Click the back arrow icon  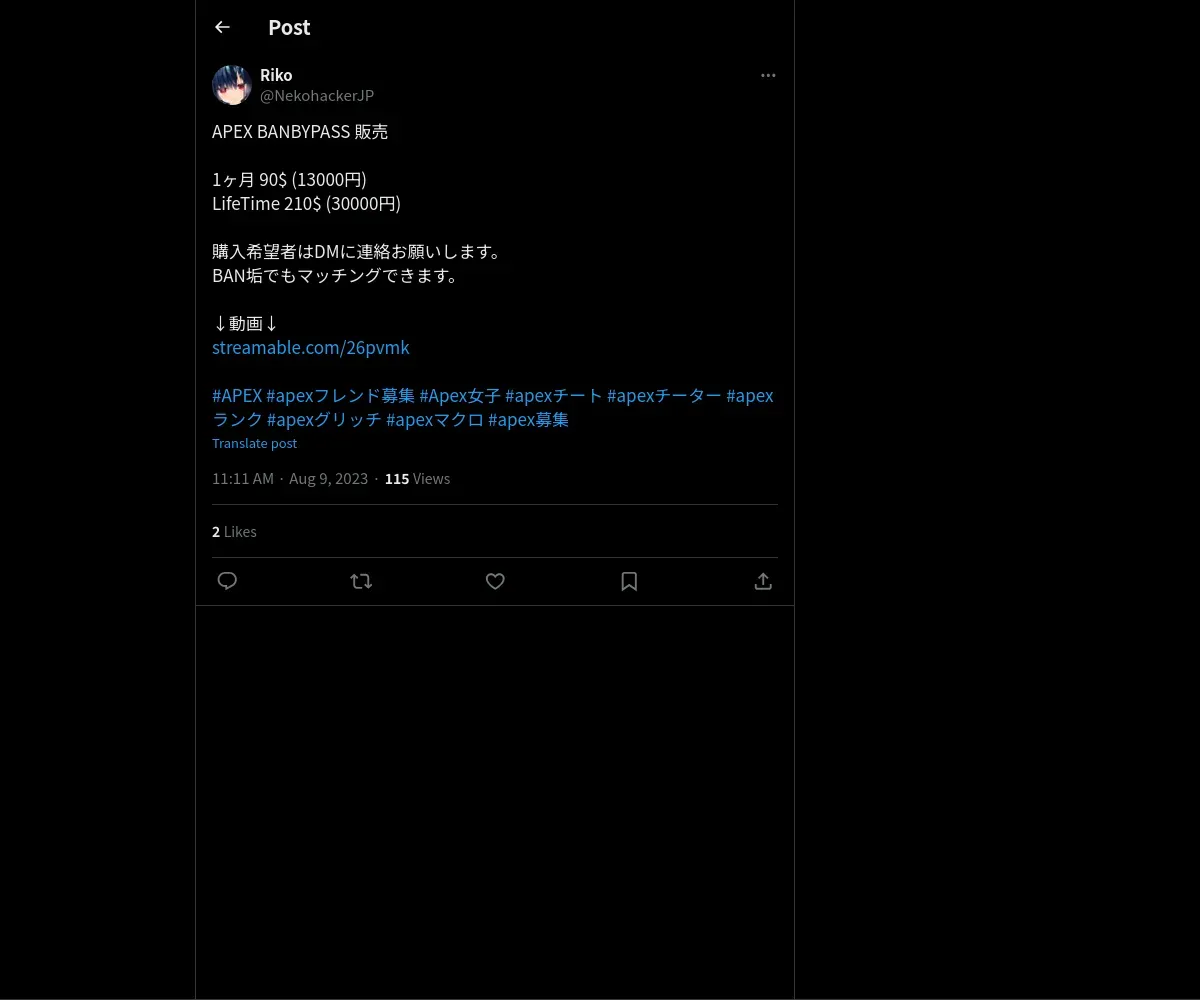point(222,27)
